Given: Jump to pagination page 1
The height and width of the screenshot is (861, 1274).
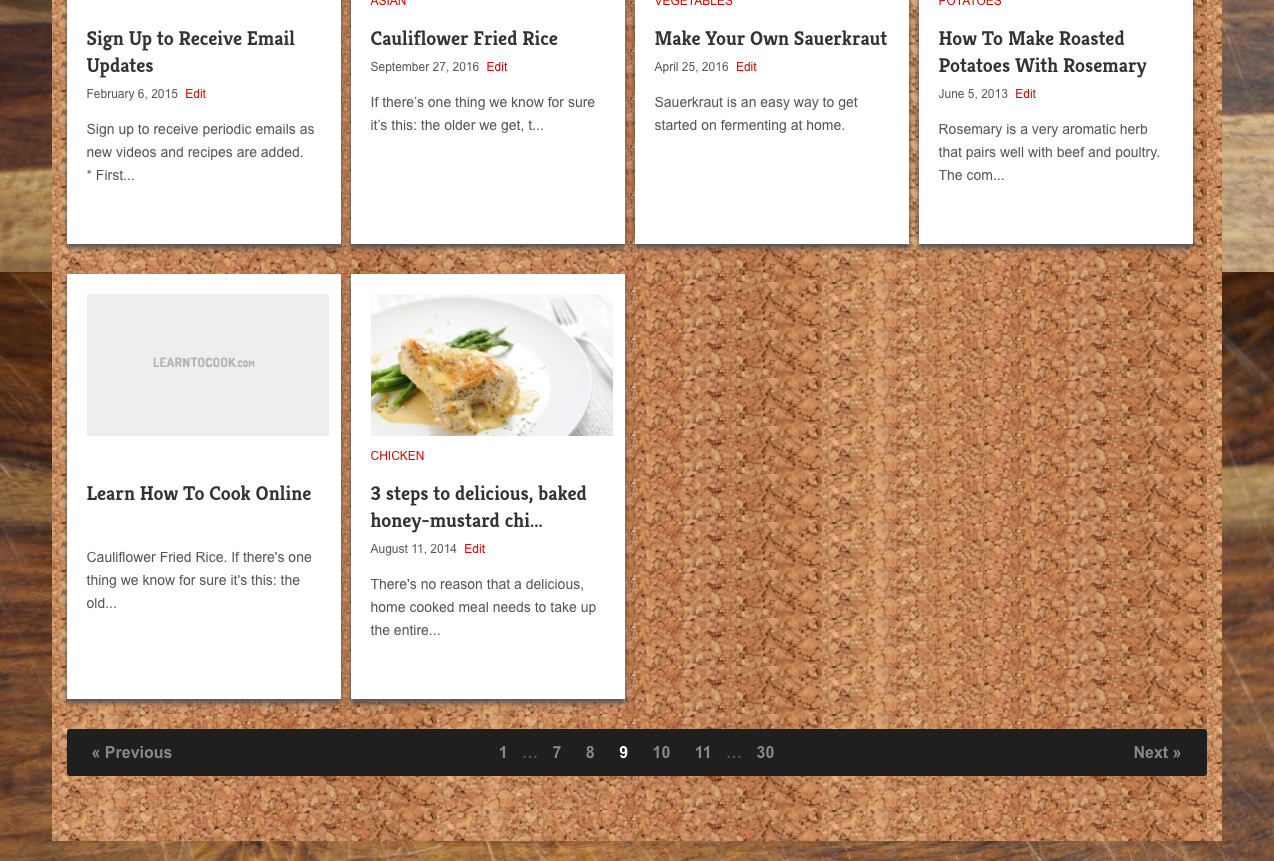Looking at the screenshot, I should pyautogui.click(x=503, y=753).
